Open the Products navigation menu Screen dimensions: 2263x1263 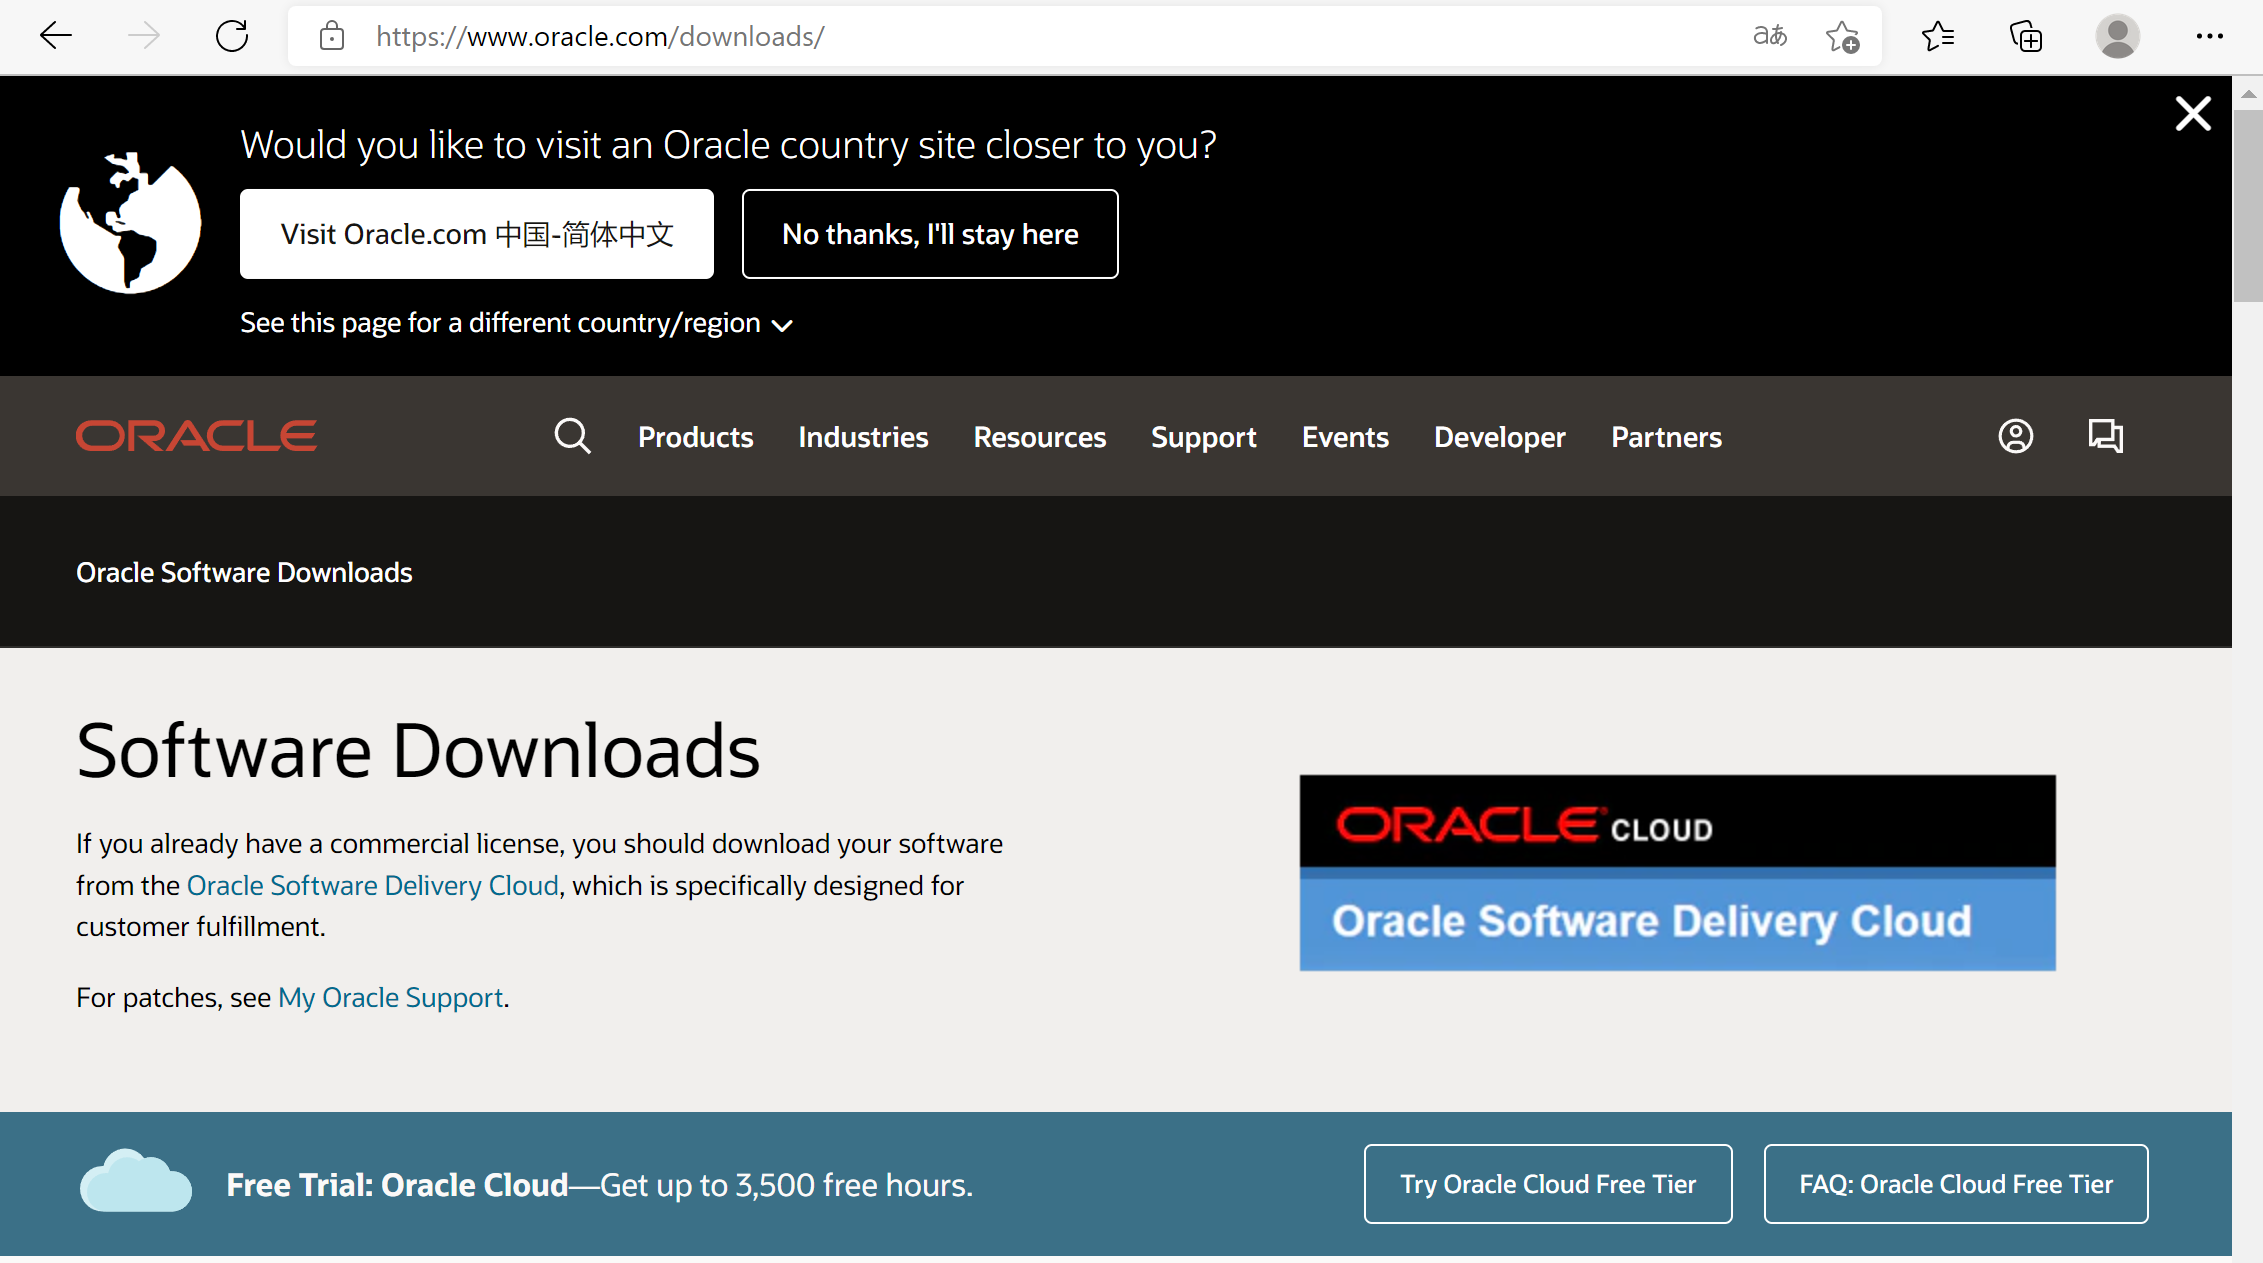(x=695, y=437)
